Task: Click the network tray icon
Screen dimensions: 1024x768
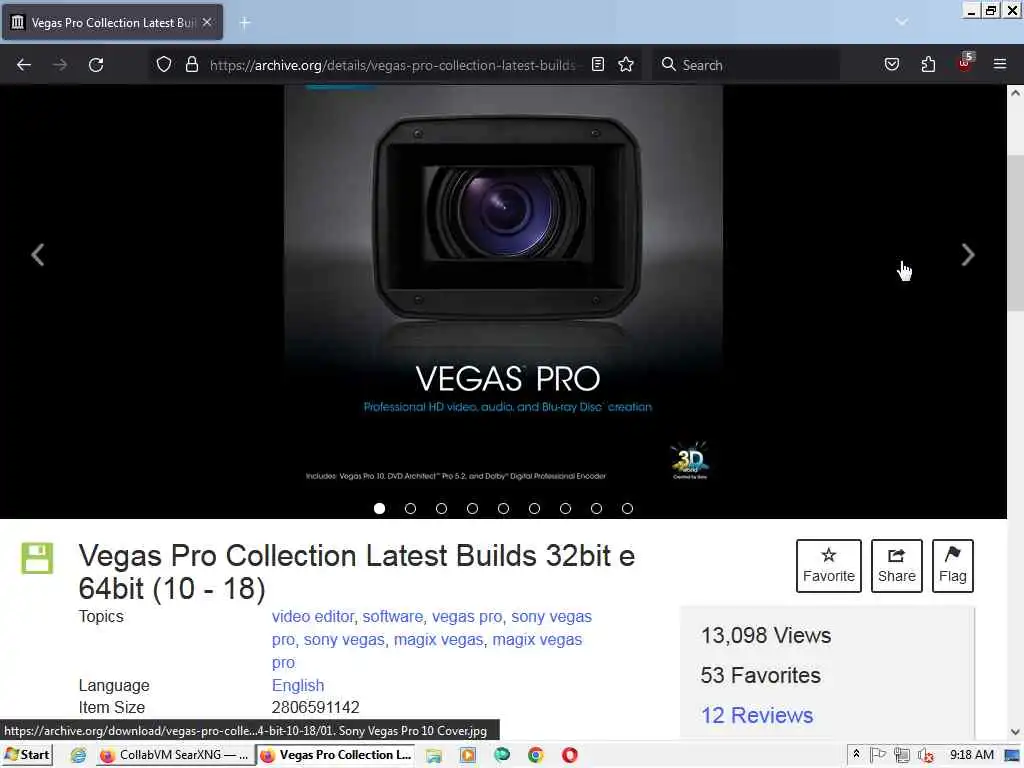Action: tap(902, 756)
